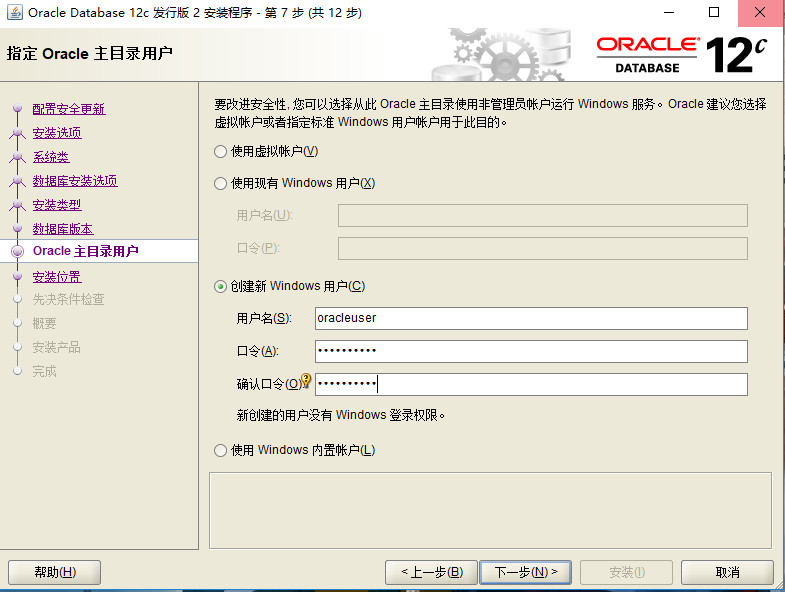The height and width of the screenshot is (592, 785).
Task: Click the step bullet beside Oracle 主目录用户
Action: pyautogui.click(x=18, y=251)
